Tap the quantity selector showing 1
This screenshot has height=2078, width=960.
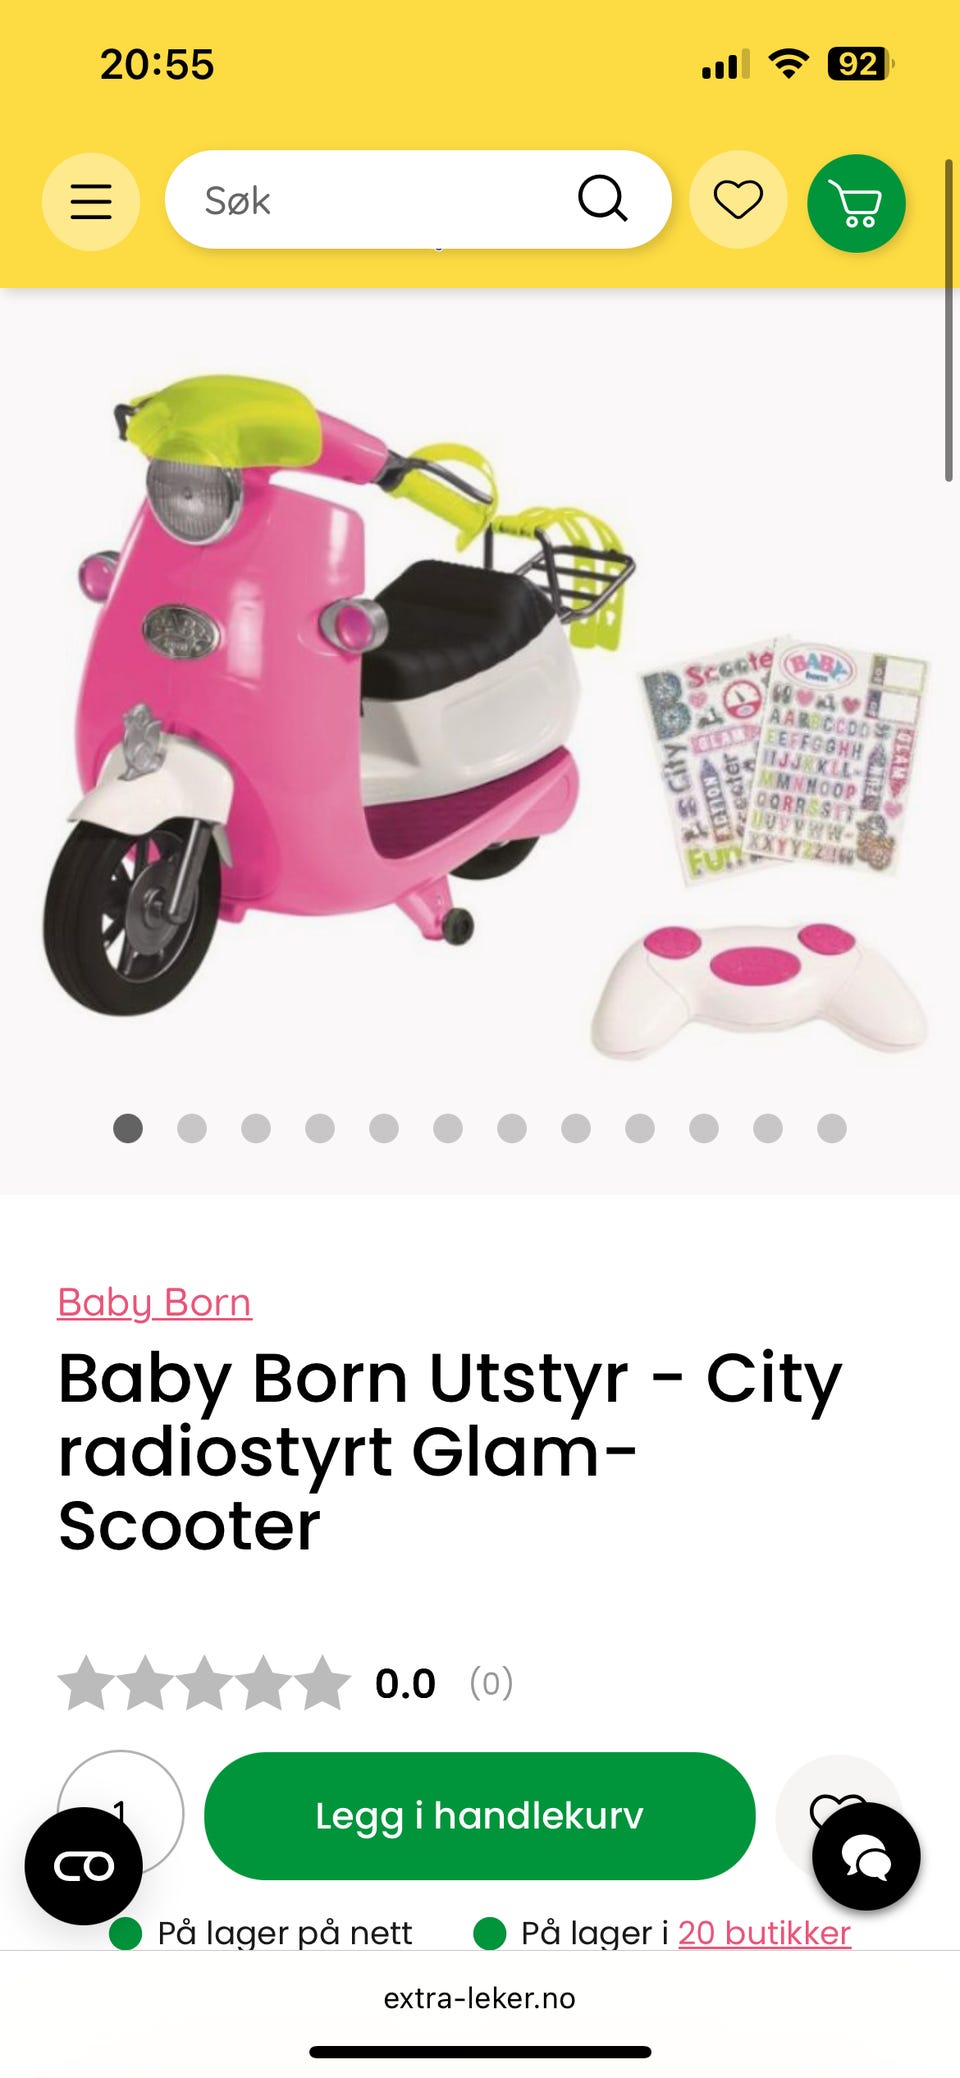point(120,1812)
